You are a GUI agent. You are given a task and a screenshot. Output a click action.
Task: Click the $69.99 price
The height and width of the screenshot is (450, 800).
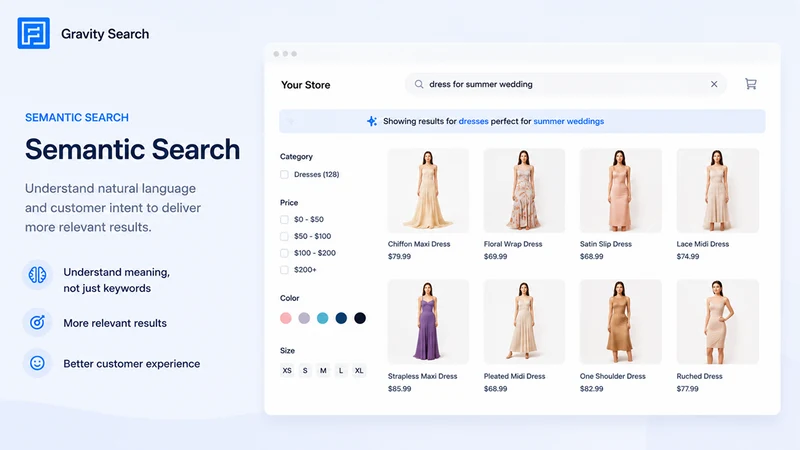click(495, 257)
